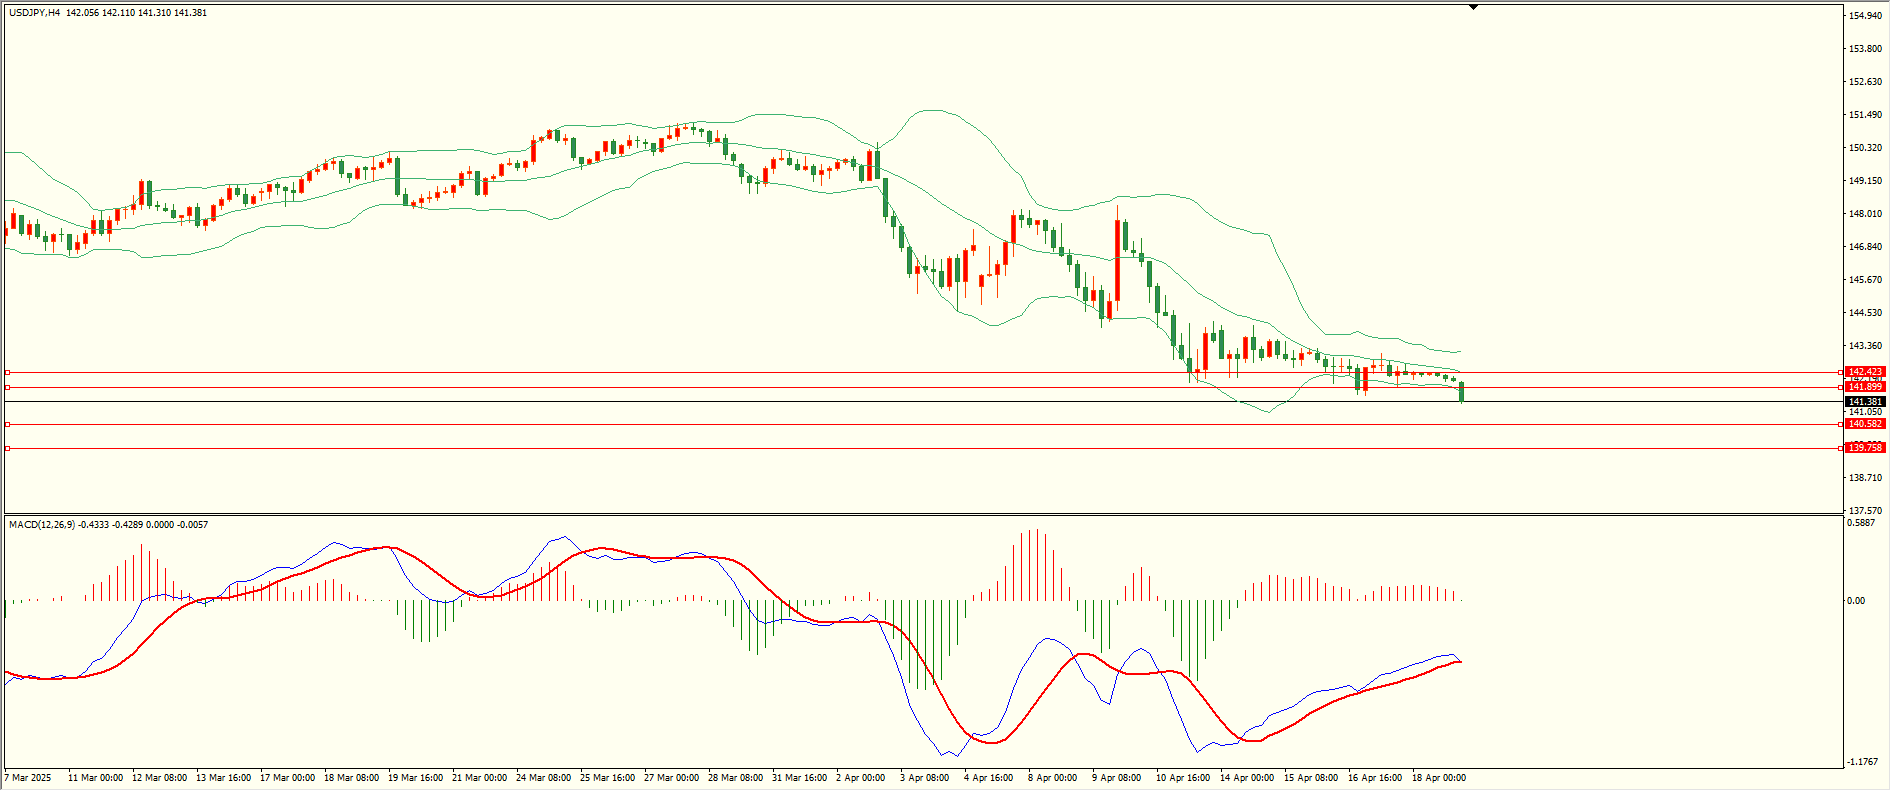Click the 149.150 price scale value
Image resolution: width=1891 pixels, height=791 pixels.
pos(1865,181)
